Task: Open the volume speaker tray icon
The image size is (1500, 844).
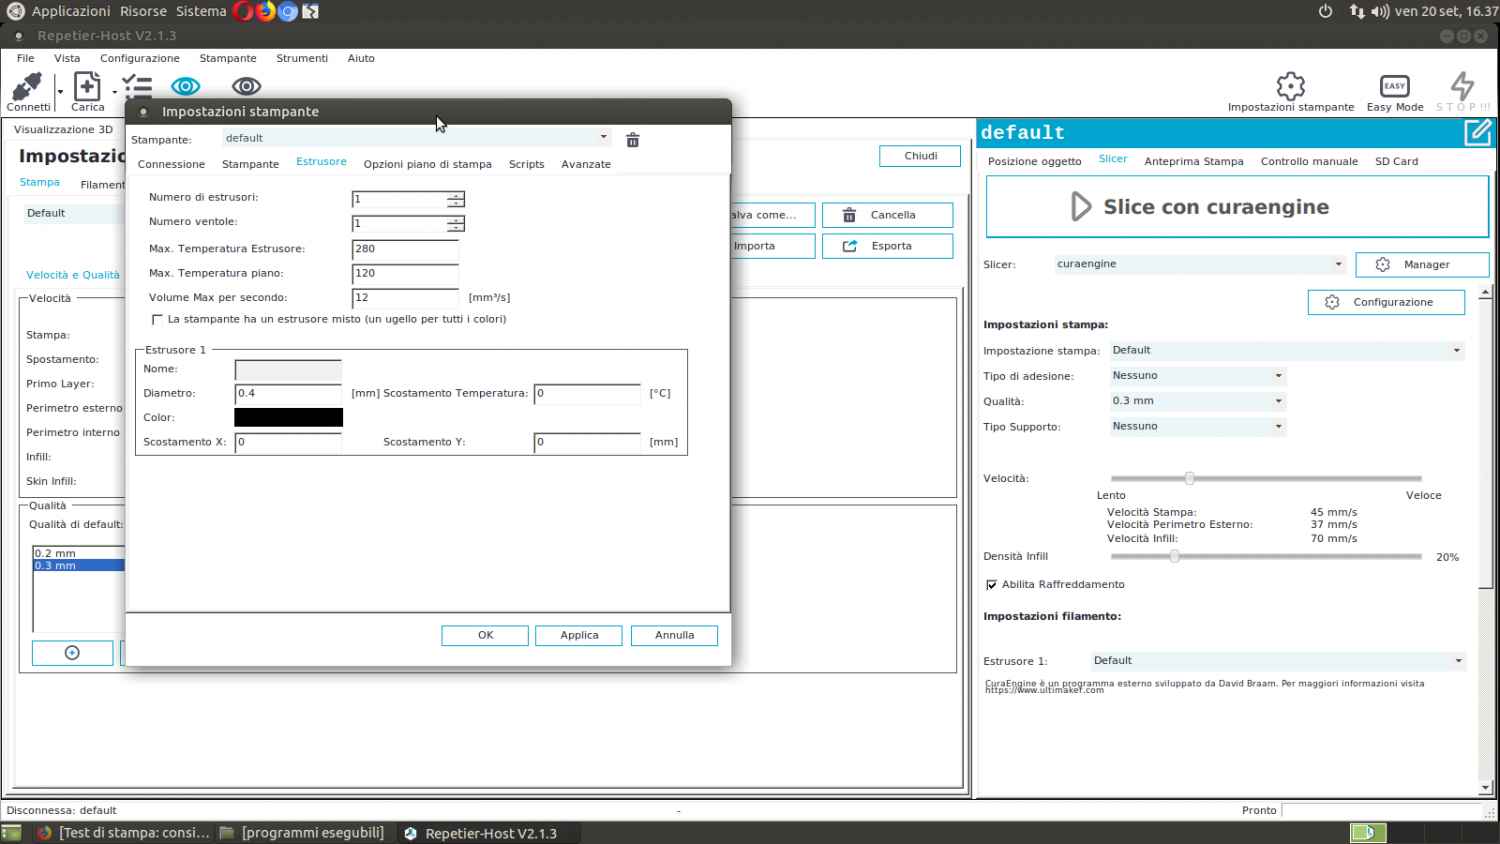Action: (1380, 11)
